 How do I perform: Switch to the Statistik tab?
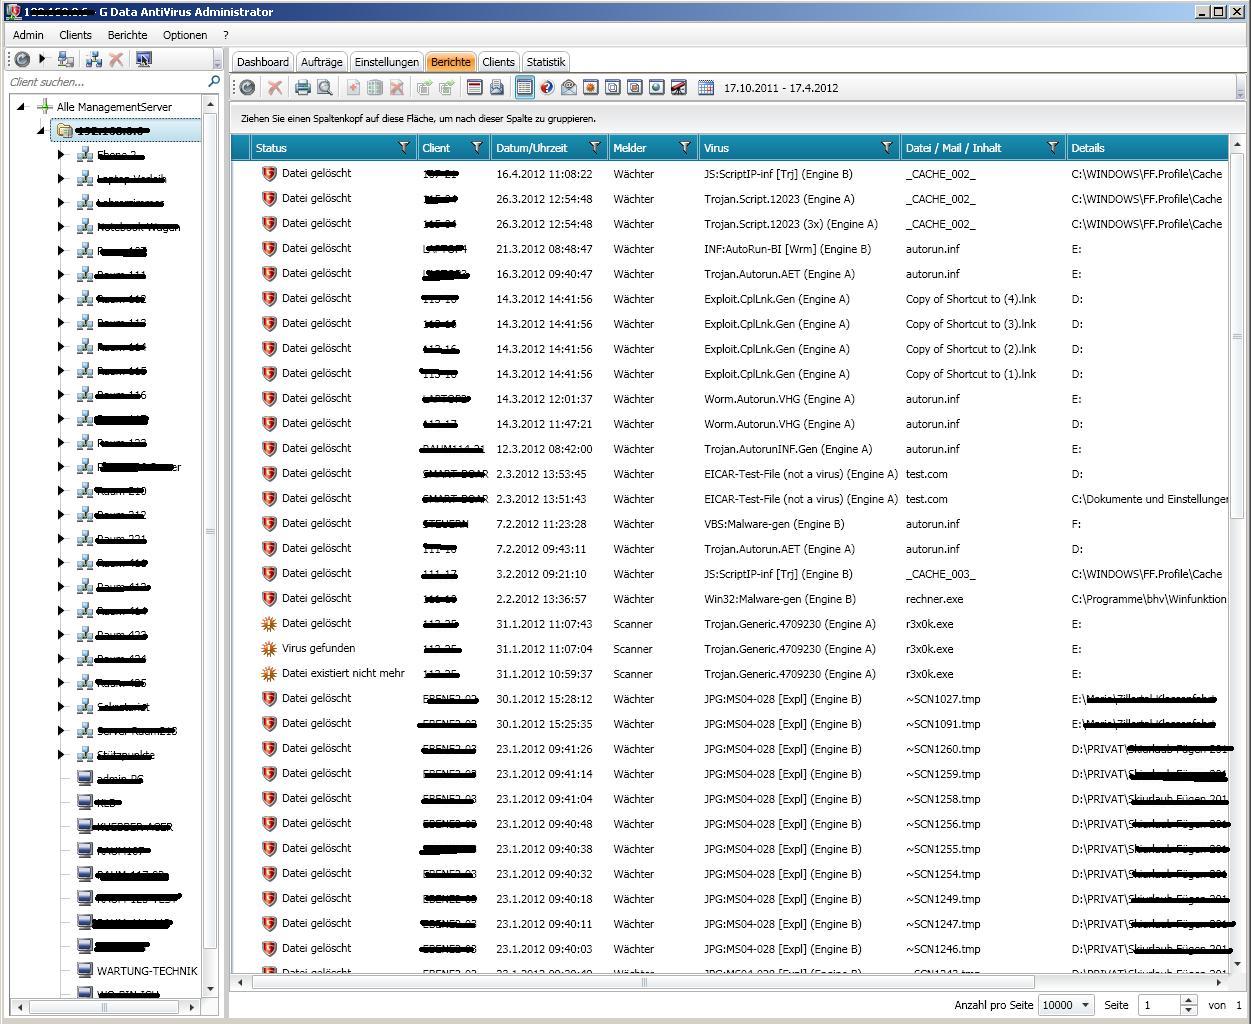[x=545, y=62]
